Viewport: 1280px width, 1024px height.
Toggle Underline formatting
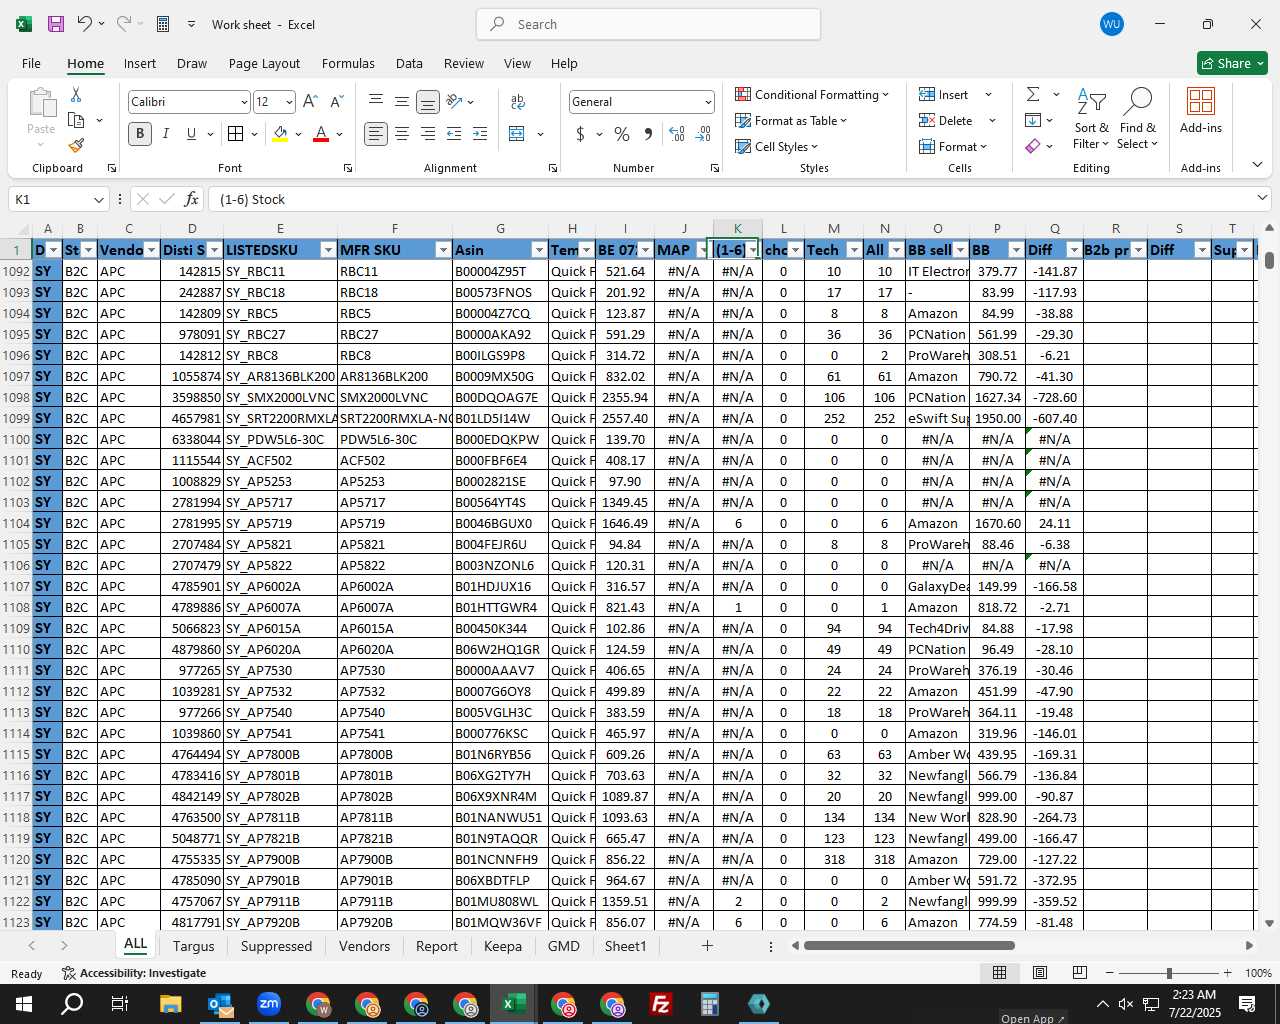191,134
